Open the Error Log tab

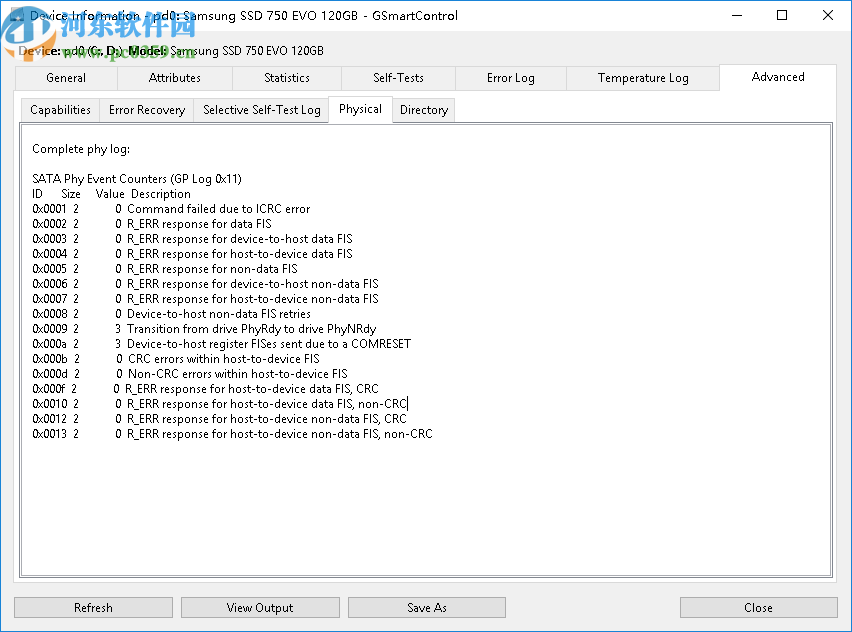[510, 78]
